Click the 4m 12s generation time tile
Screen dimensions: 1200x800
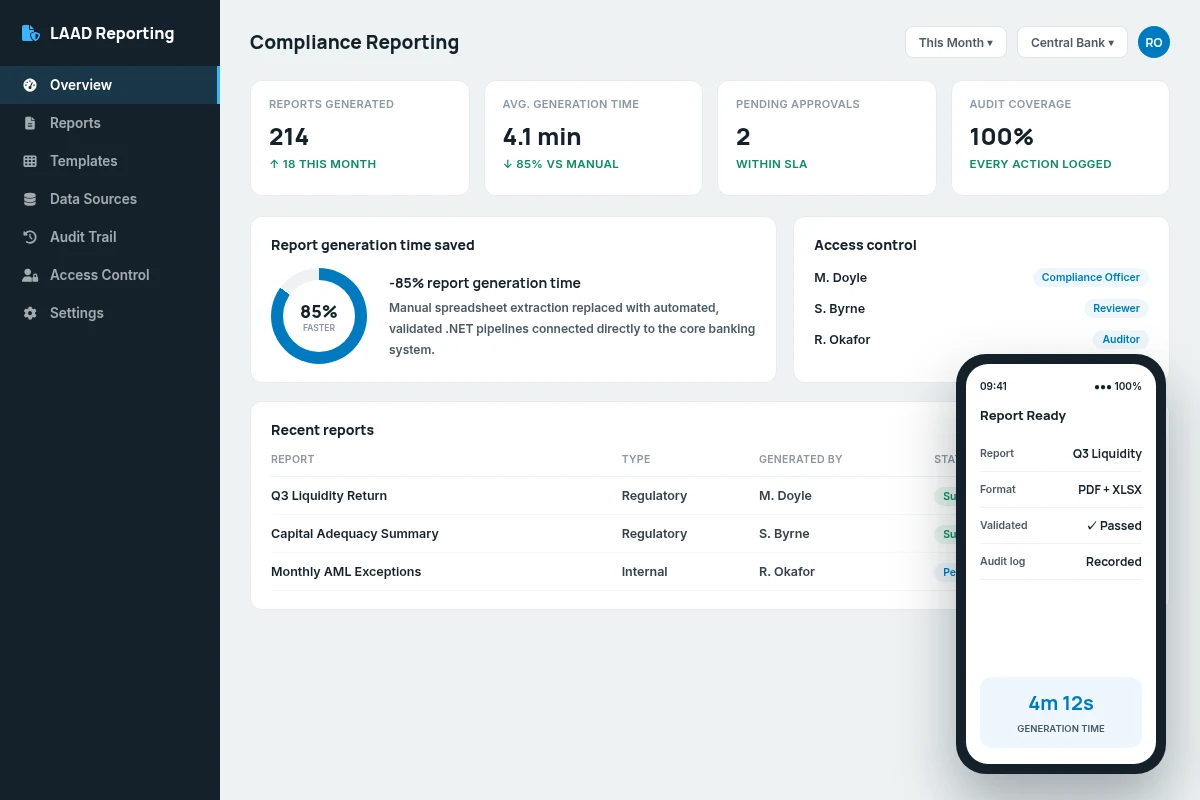(1061, 712)
